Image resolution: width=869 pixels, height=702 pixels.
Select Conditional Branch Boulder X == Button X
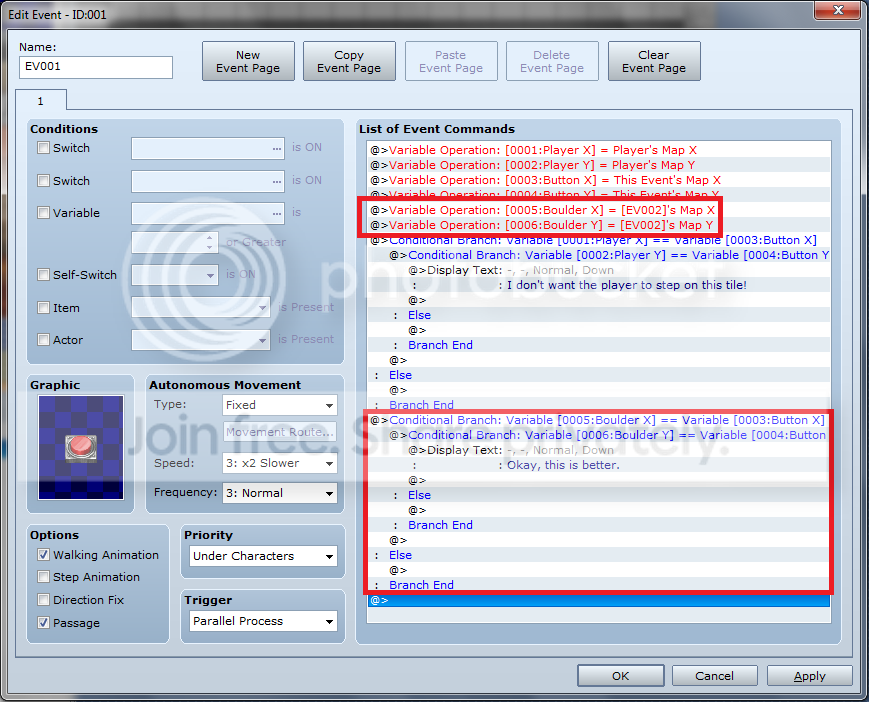pyautogui.click(x=599, y=420)
